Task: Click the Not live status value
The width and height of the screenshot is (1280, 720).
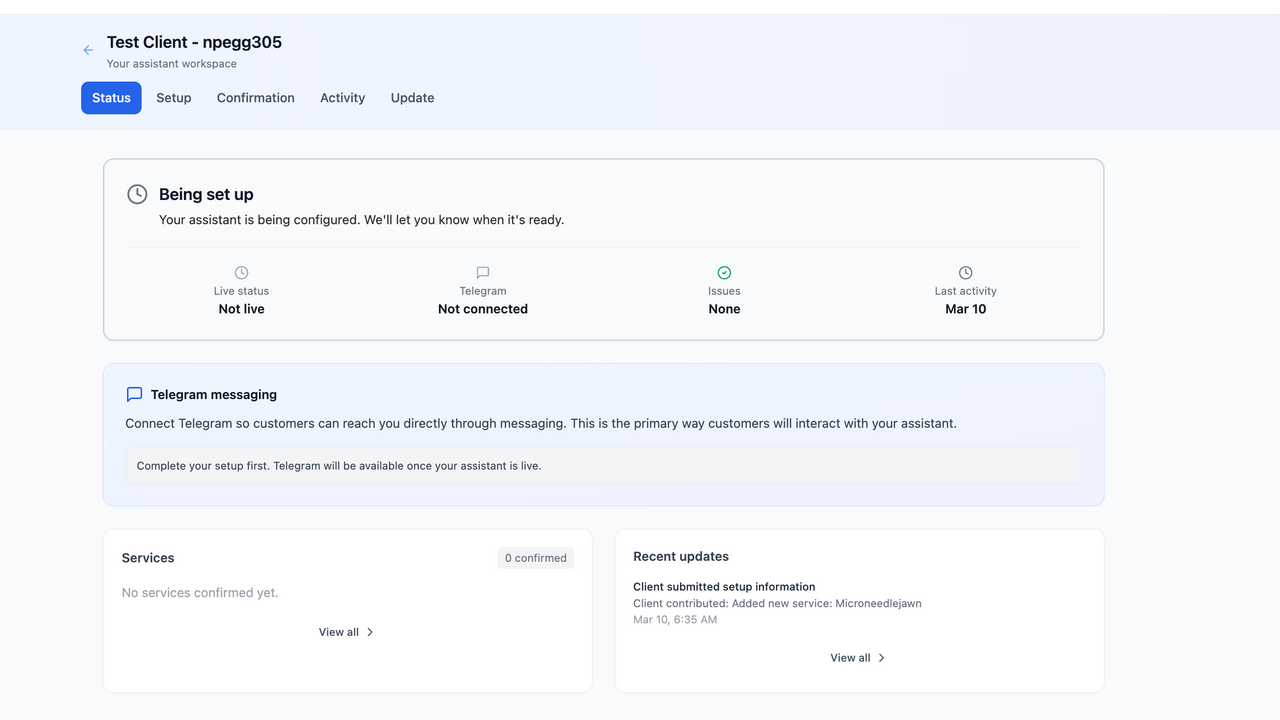Action: 241,309
